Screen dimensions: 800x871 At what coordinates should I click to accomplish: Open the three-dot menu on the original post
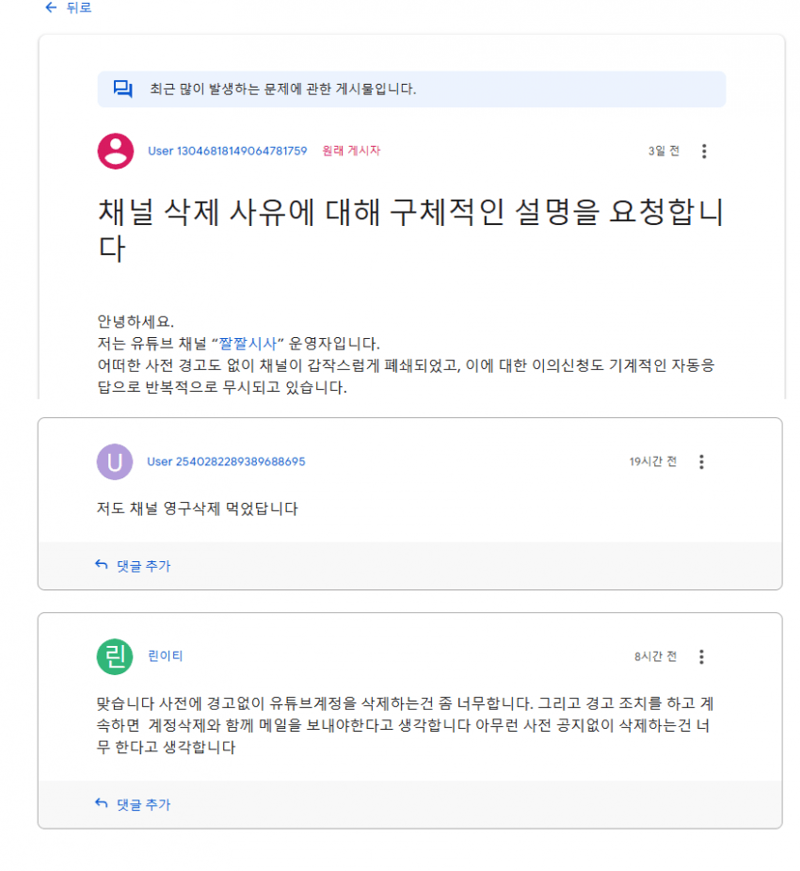click(704, 151)
